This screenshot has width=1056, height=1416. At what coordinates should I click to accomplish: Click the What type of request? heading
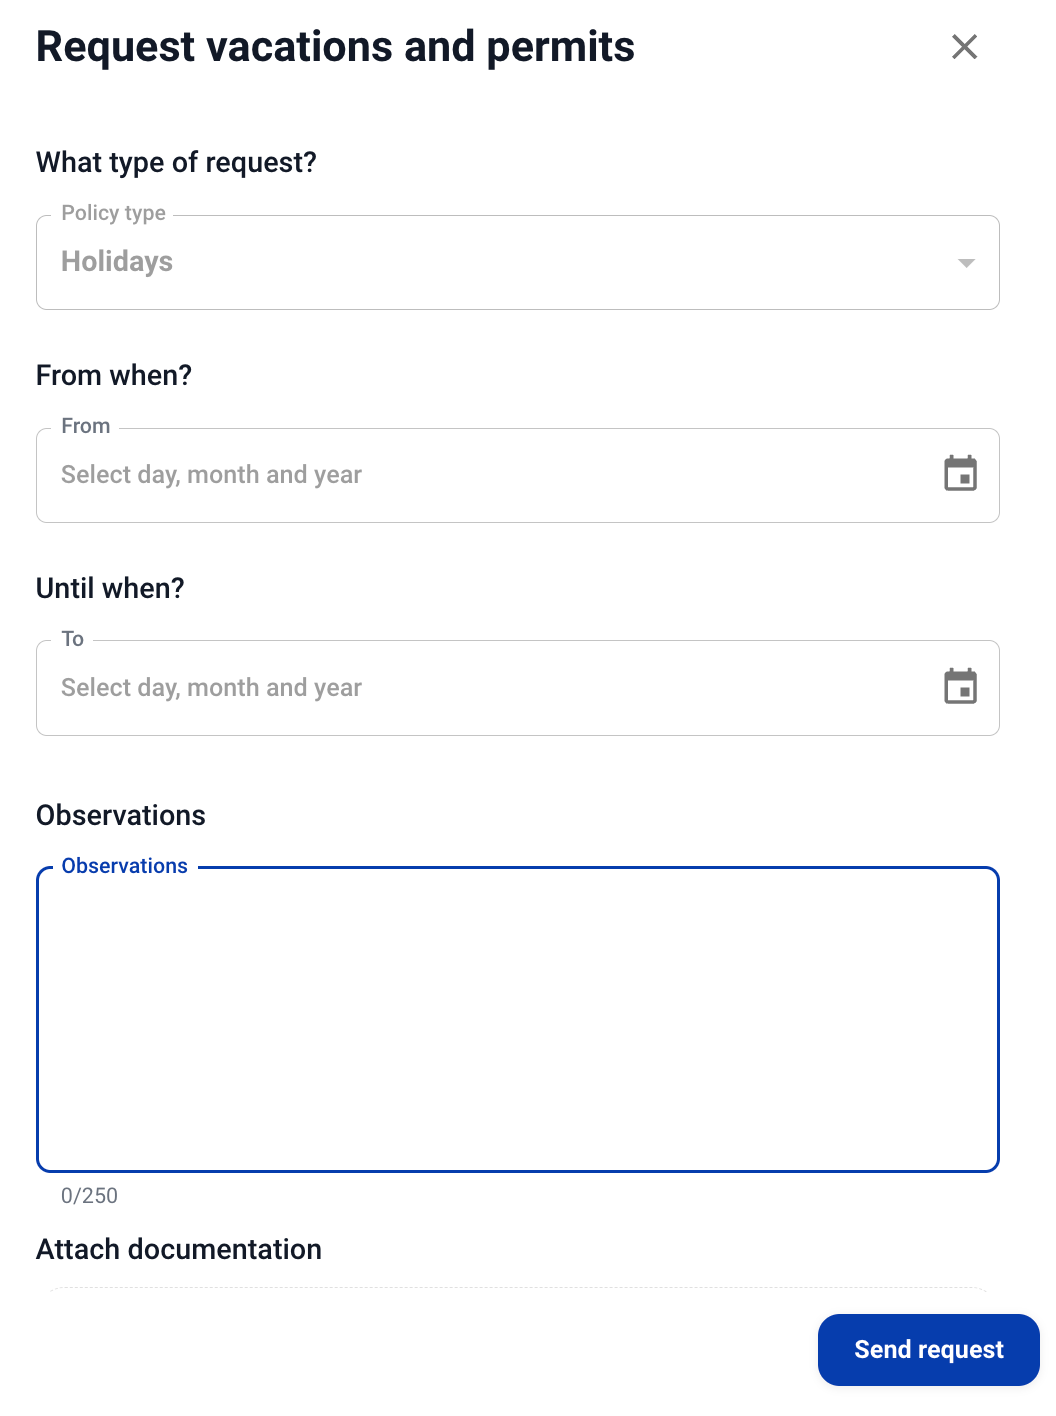[176, 162]
